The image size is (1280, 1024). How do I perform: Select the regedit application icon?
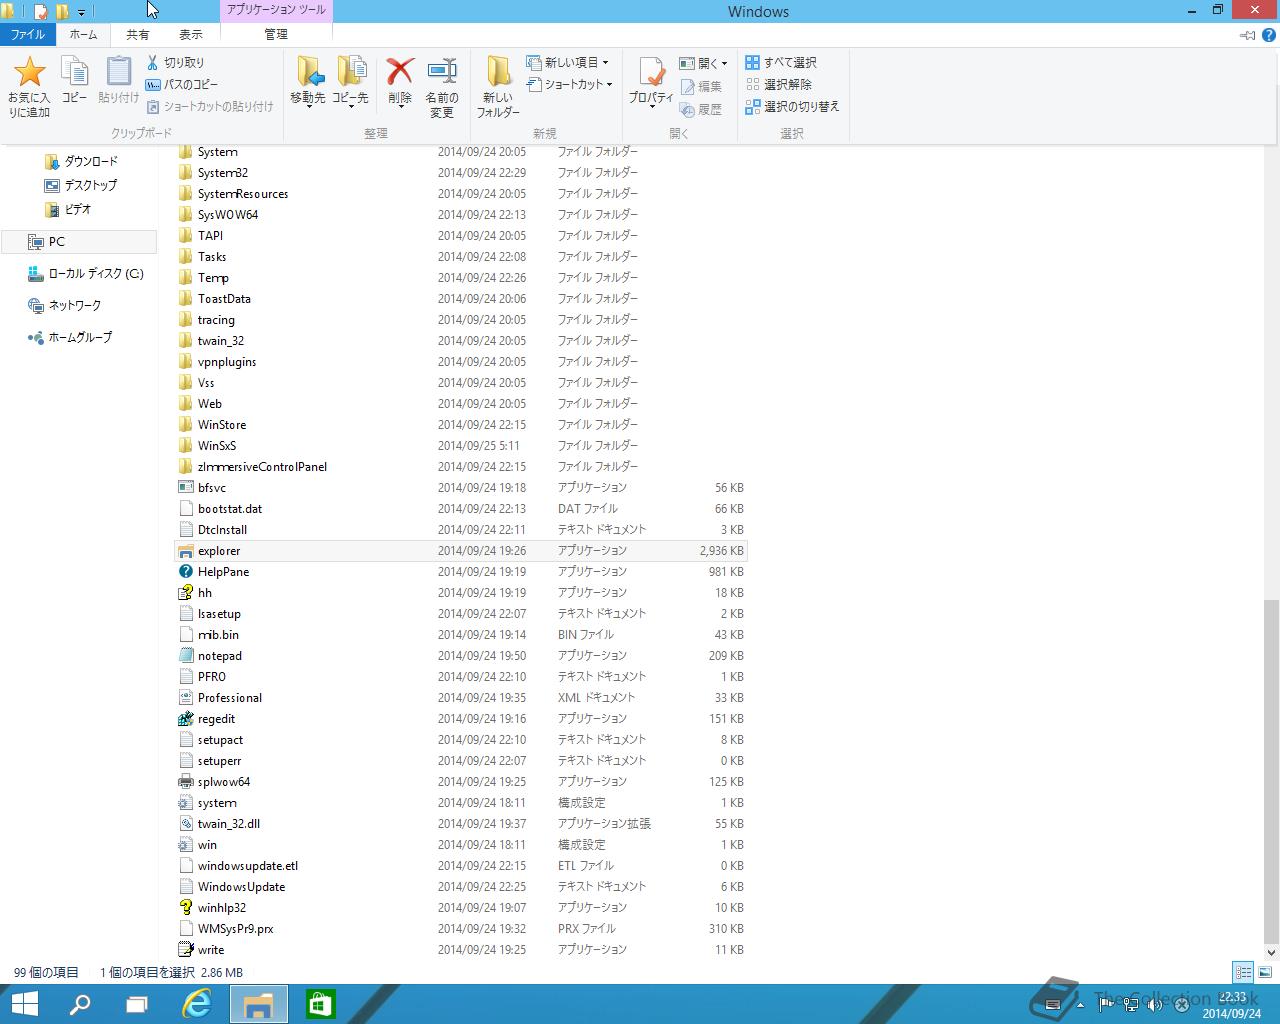tap(185, 718)
